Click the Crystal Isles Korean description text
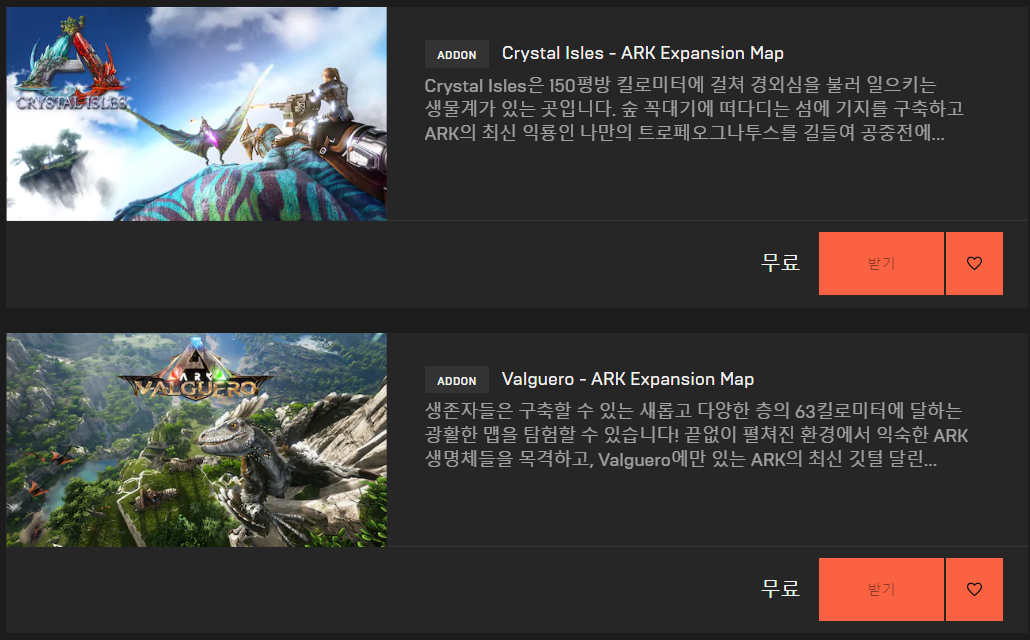Viewport: 1030px width, 640px height. (x=694, y=109)
